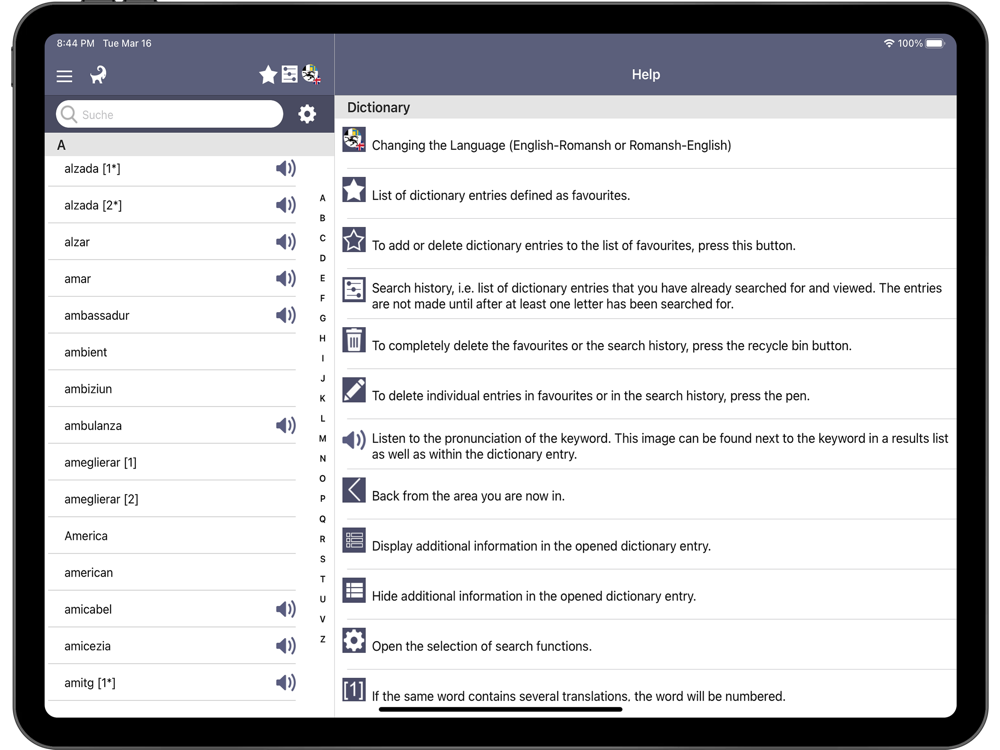Click filled star icon in Help list

coord(354,189)
